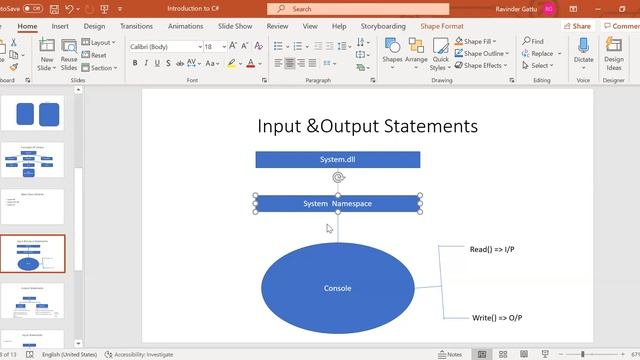
Task: Open Font dialog launcher
Action: click(x=264, y=80)
